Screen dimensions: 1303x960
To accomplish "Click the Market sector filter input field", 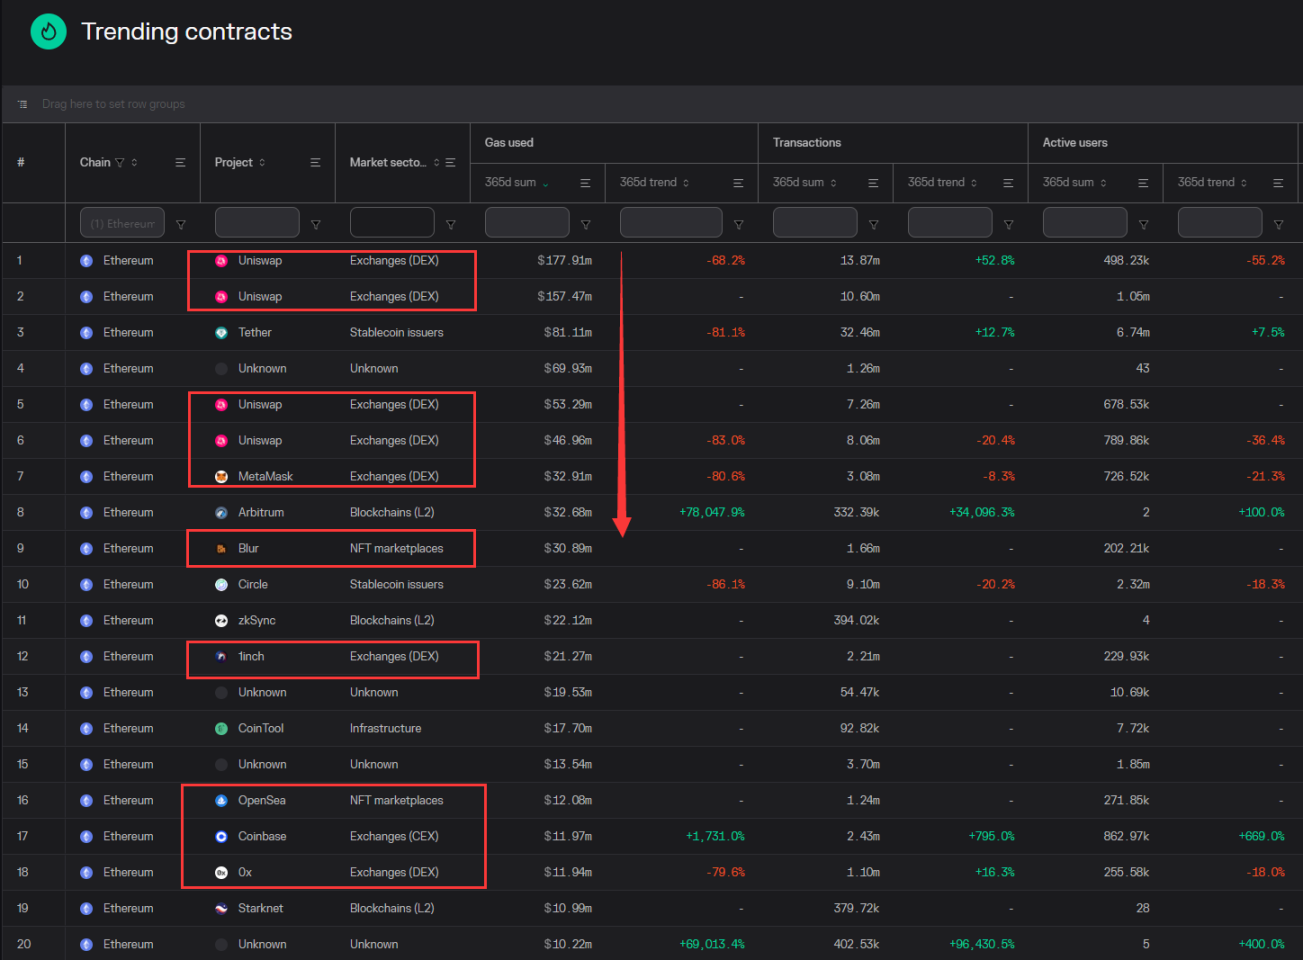I will (392, 223).
